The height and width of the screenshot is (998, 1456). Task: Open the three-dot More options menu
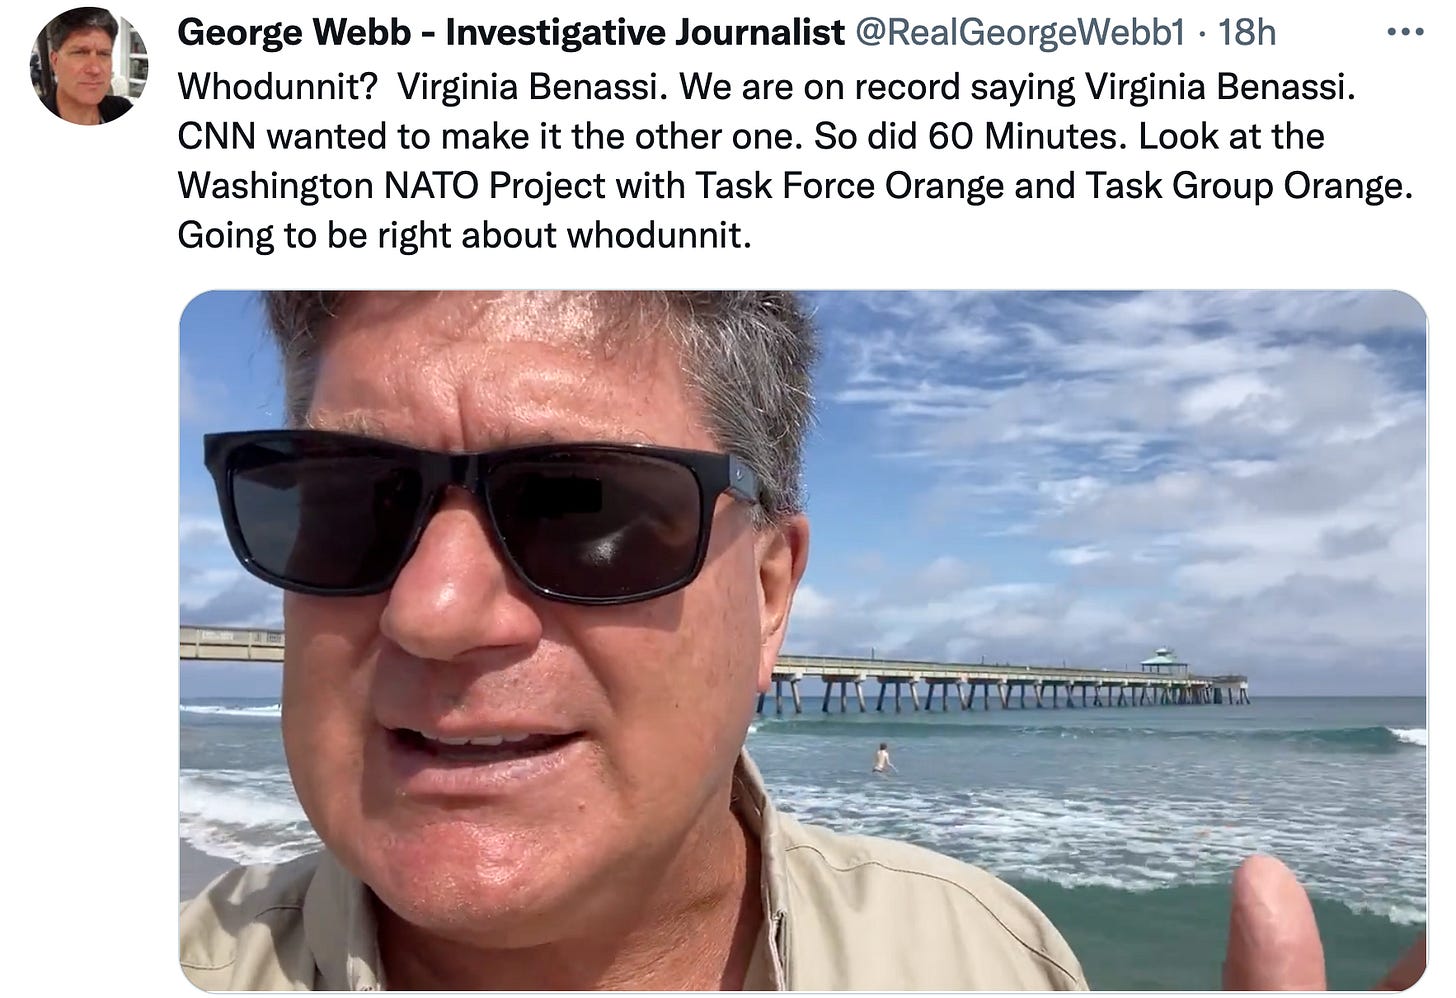click(1405, 33)
